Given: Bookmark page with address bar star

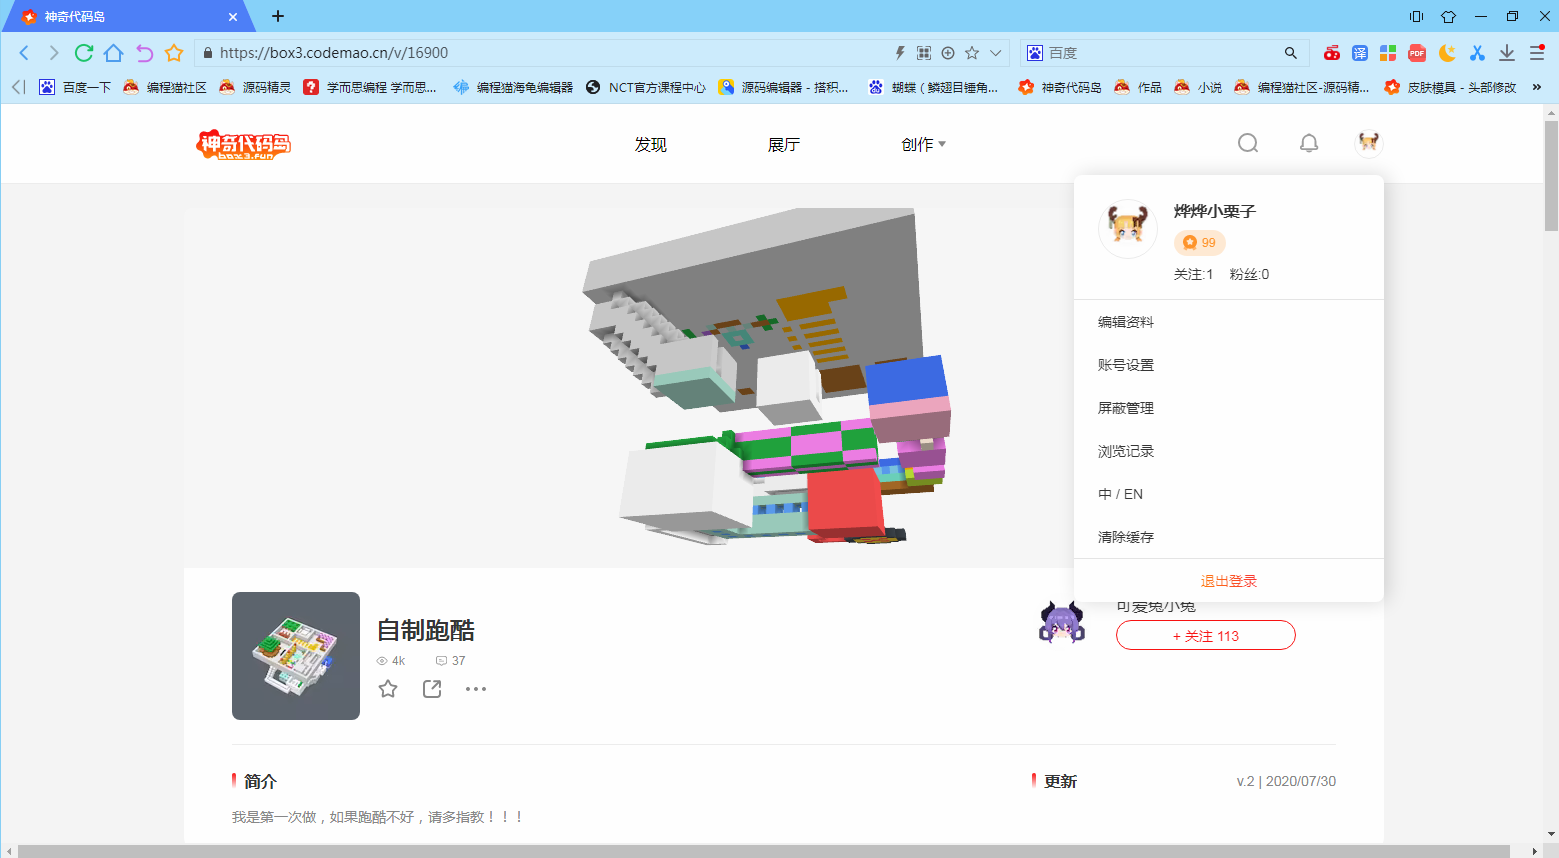Looking at the screenshot, I should (972, 53).
